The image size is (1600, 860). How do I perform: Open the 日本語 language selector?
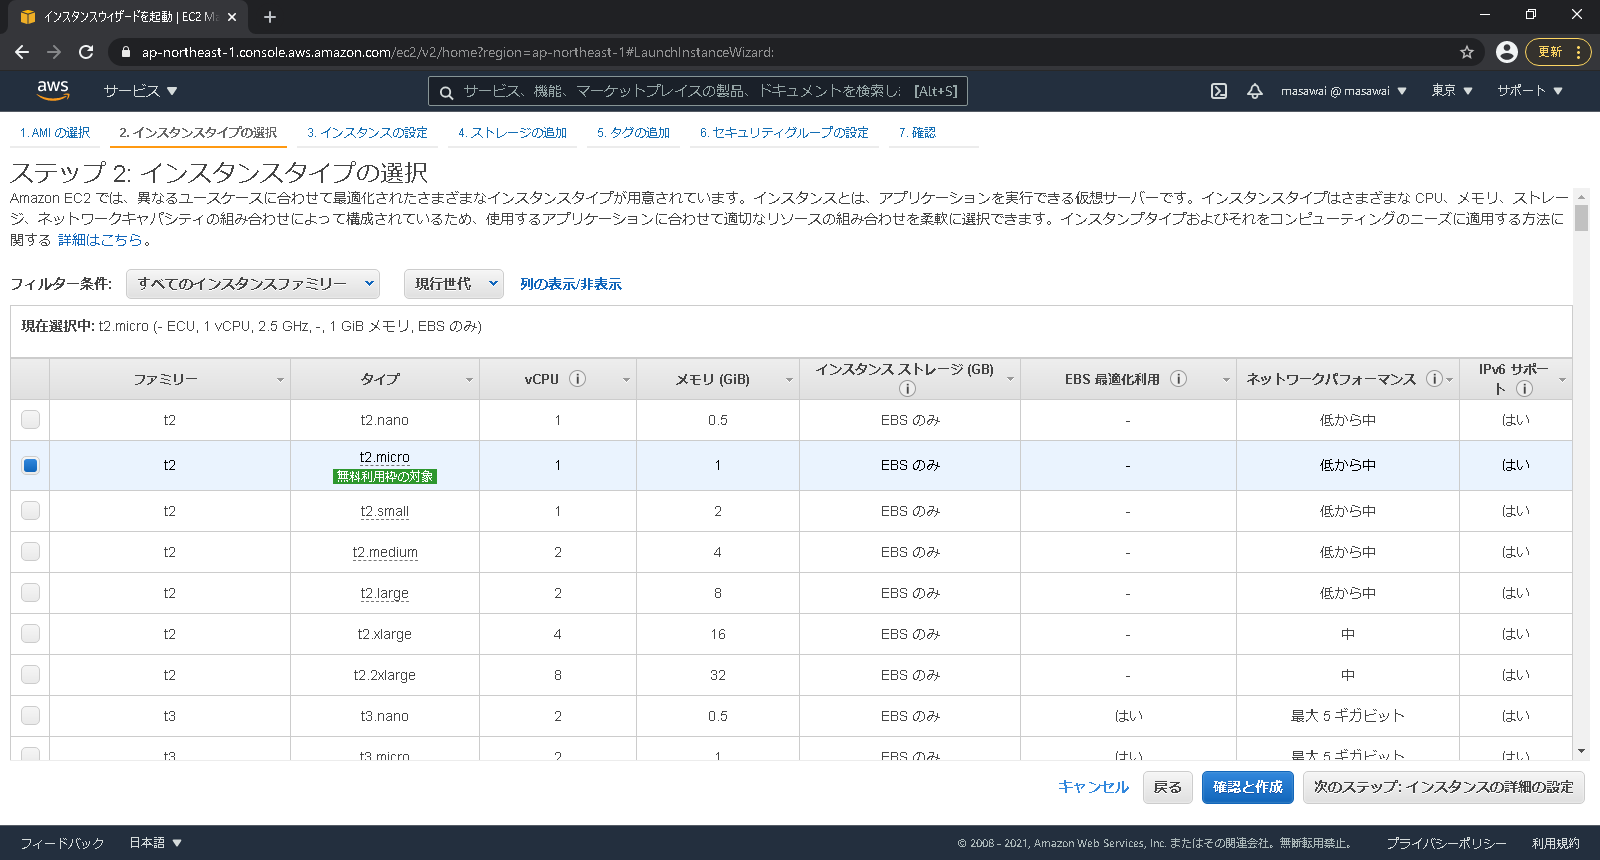click(156, 843)
